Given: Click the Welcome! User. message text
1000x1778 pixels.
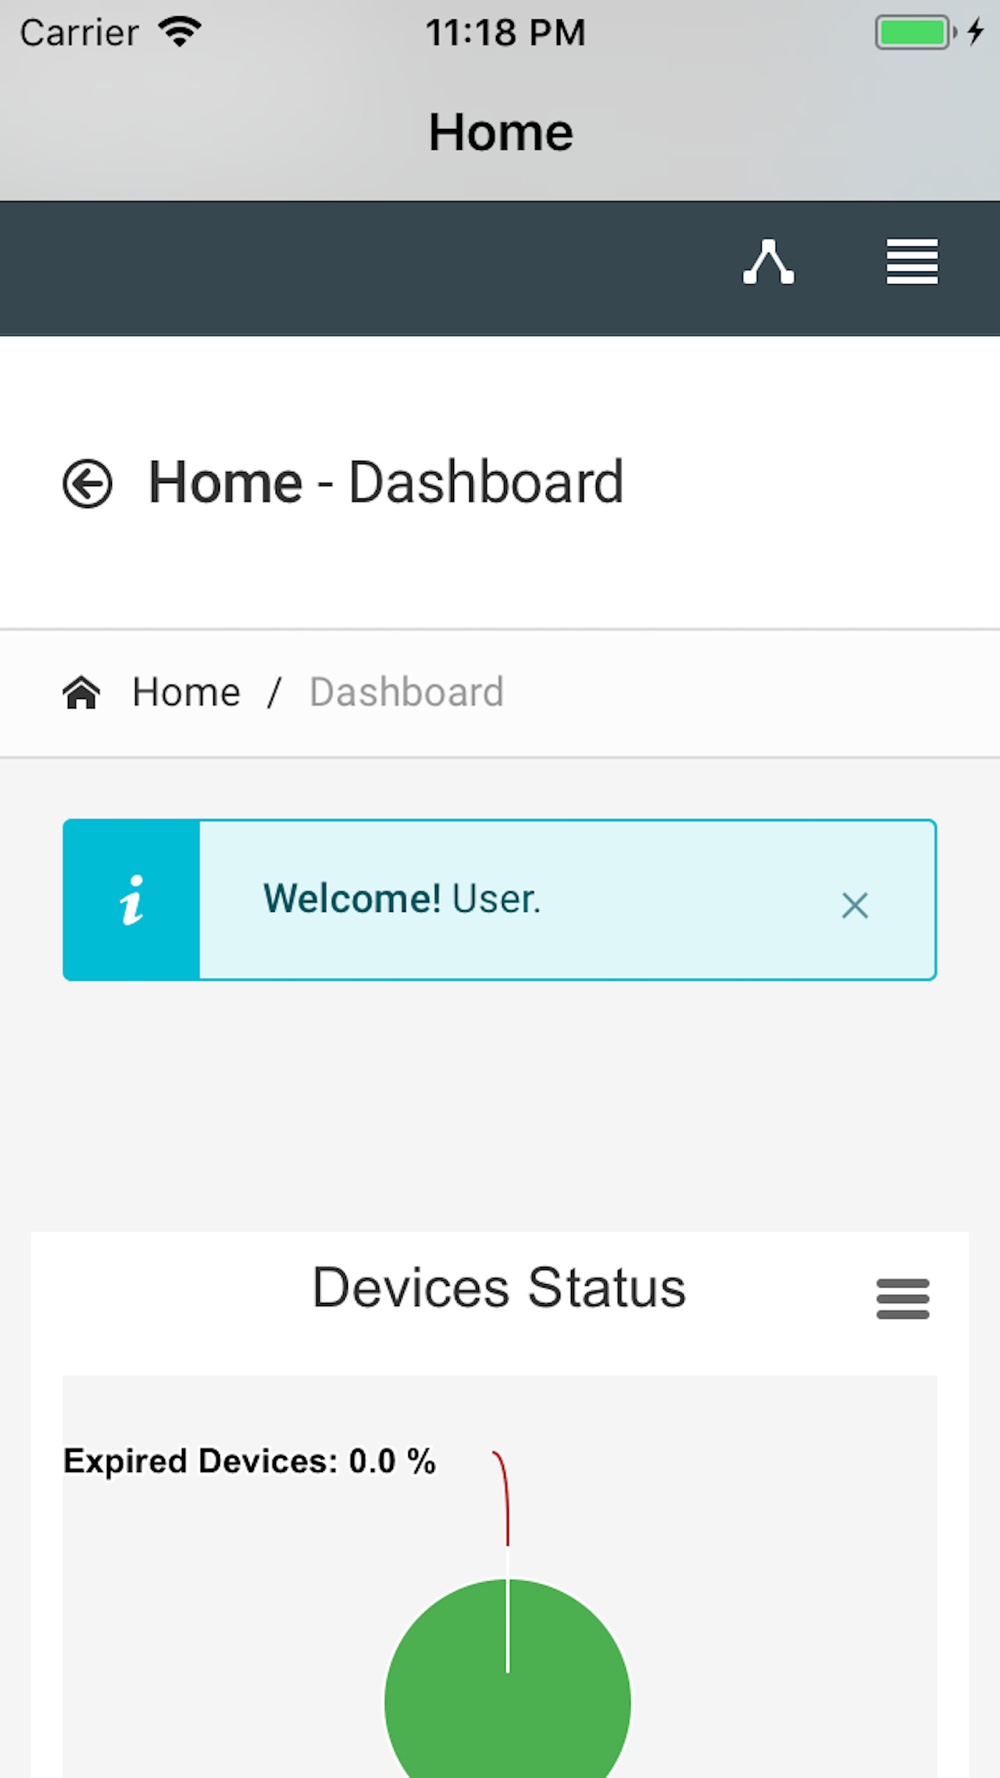Looking at the screenshot, I should (x=402, y=899).
